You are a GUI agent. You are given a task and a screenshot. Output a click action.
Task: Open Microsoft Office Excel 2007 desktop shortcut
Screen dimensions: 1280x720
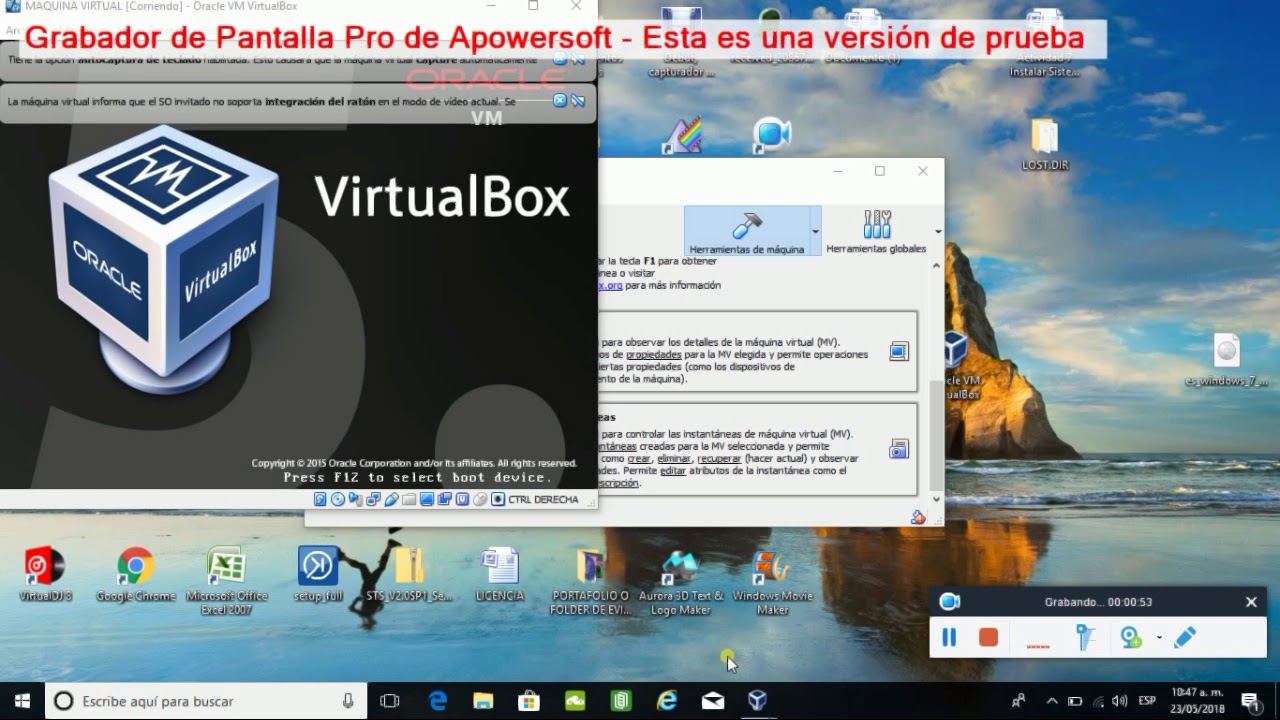[227, 581]
